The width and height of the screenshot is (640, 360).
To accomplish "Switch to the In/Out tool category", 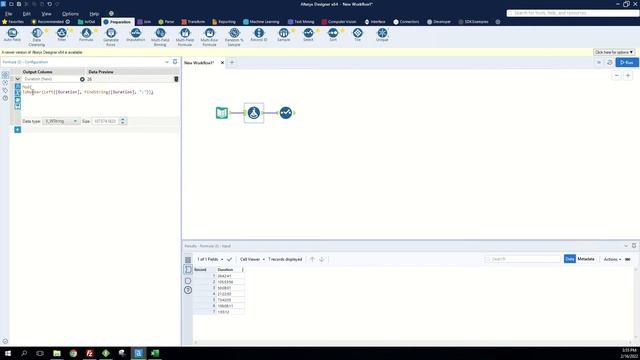I will point(87,22).
